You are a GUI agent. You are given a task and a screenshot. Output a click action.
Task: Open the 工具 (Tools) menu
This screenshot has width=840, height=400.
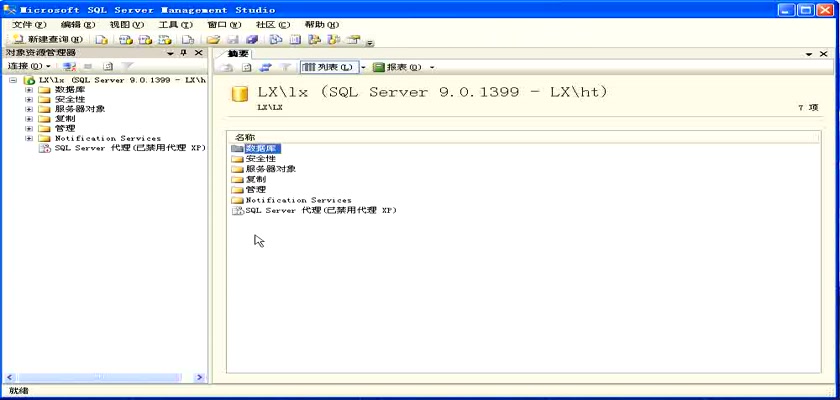pos(176,25)
